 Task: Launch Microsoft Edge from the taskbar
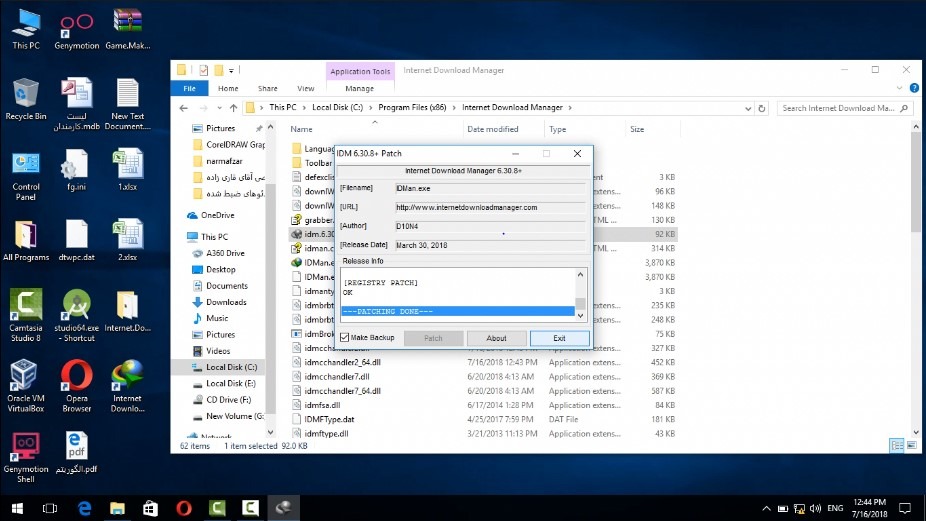click(84, 509)
